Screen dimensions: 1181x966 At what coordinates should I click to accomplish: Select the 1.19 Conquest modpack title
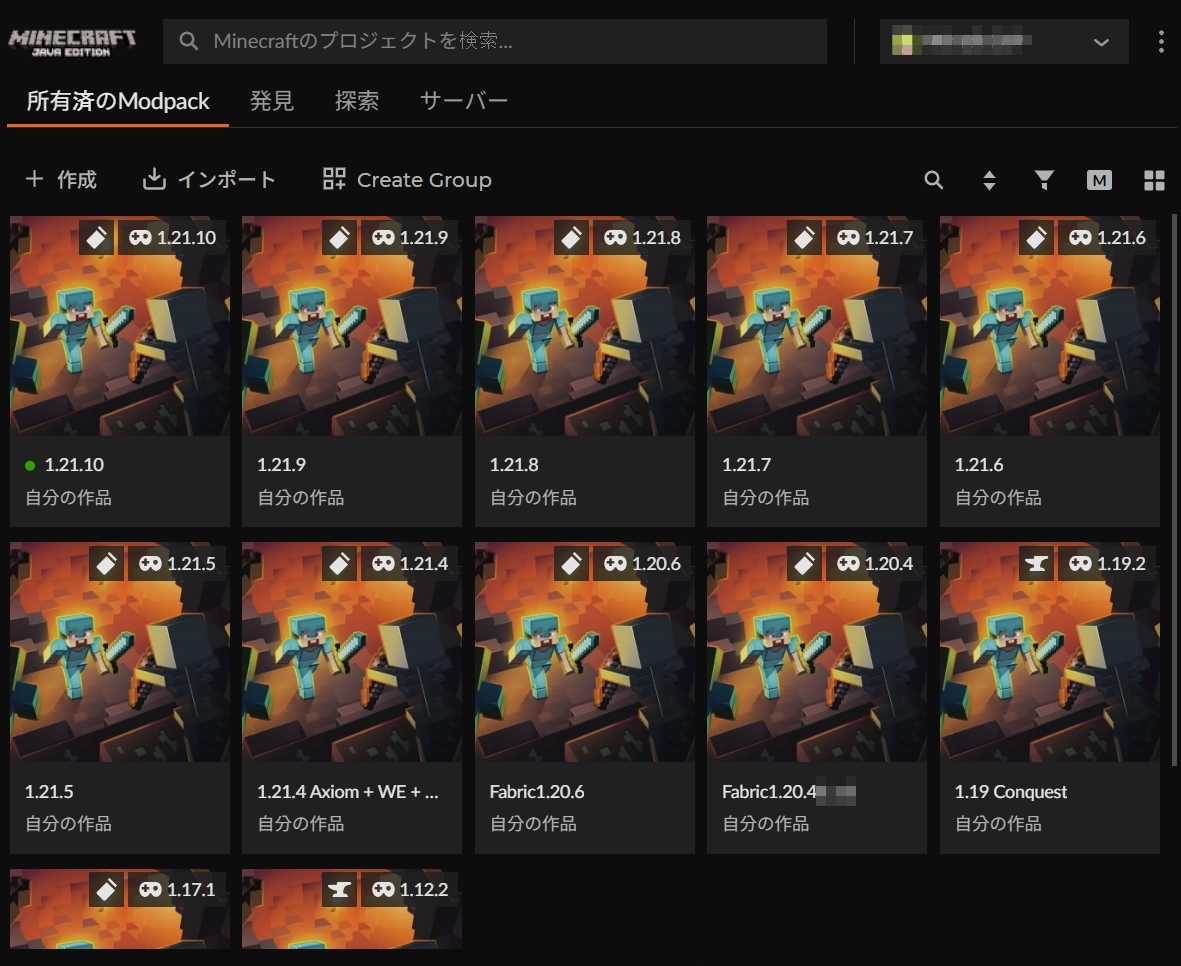coord(1011,791)
